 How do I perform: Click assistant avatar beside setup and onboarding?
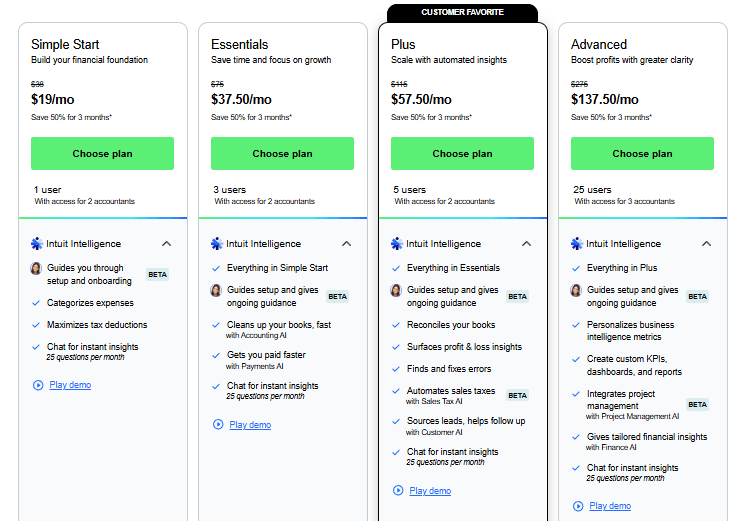36,269
